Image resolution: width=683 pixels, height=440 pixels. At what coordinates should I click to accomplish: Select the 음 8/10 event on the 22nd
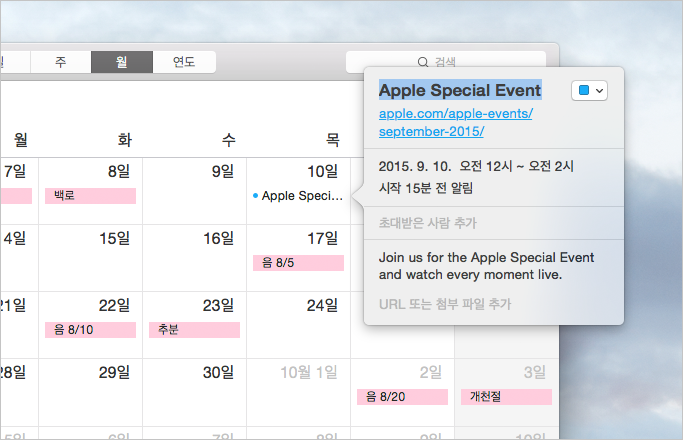pos(91,330)
